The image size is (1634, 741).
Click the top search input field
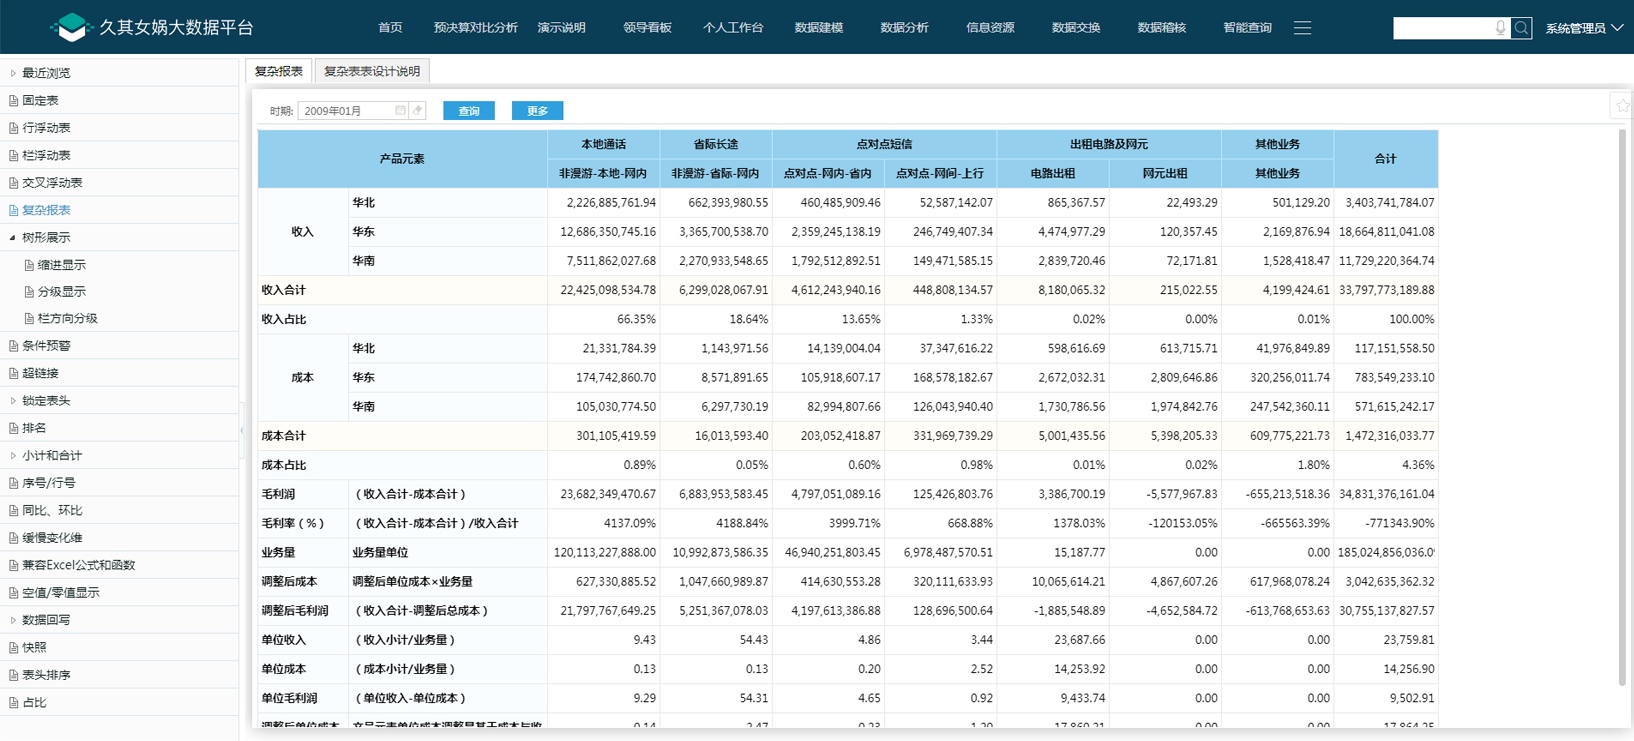[1442, 28]
